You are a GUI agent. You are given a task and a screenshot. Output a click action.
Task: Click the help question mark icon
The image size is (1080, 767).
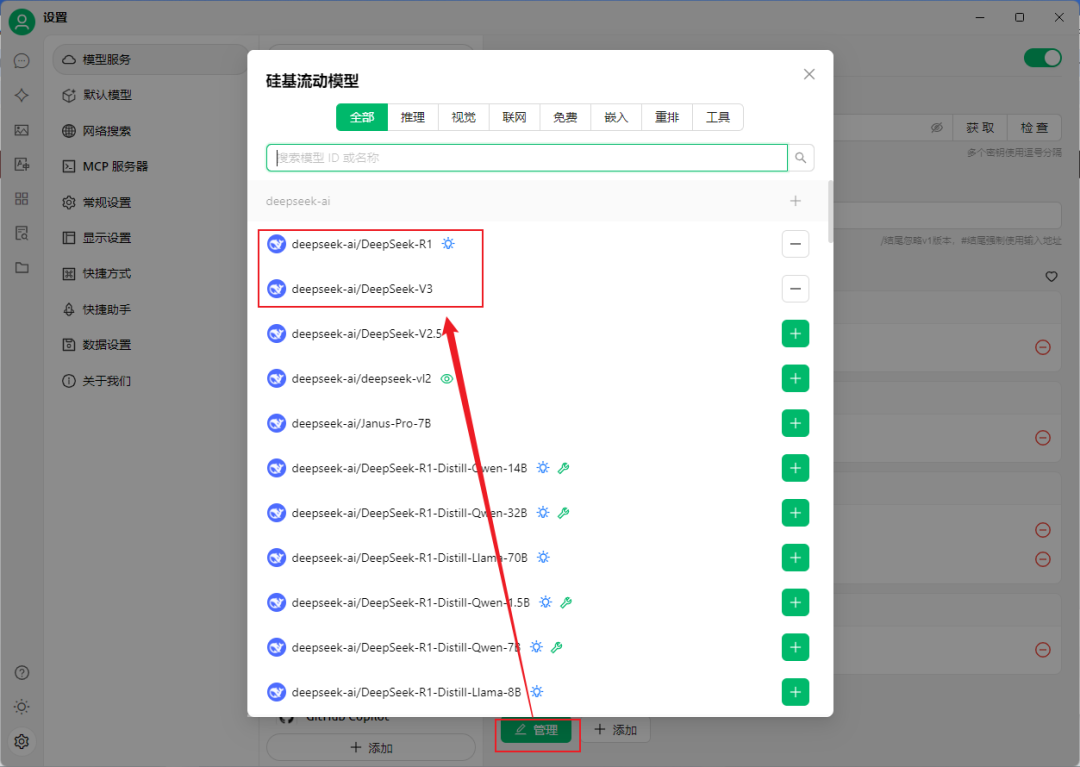(x=21, y=673)
